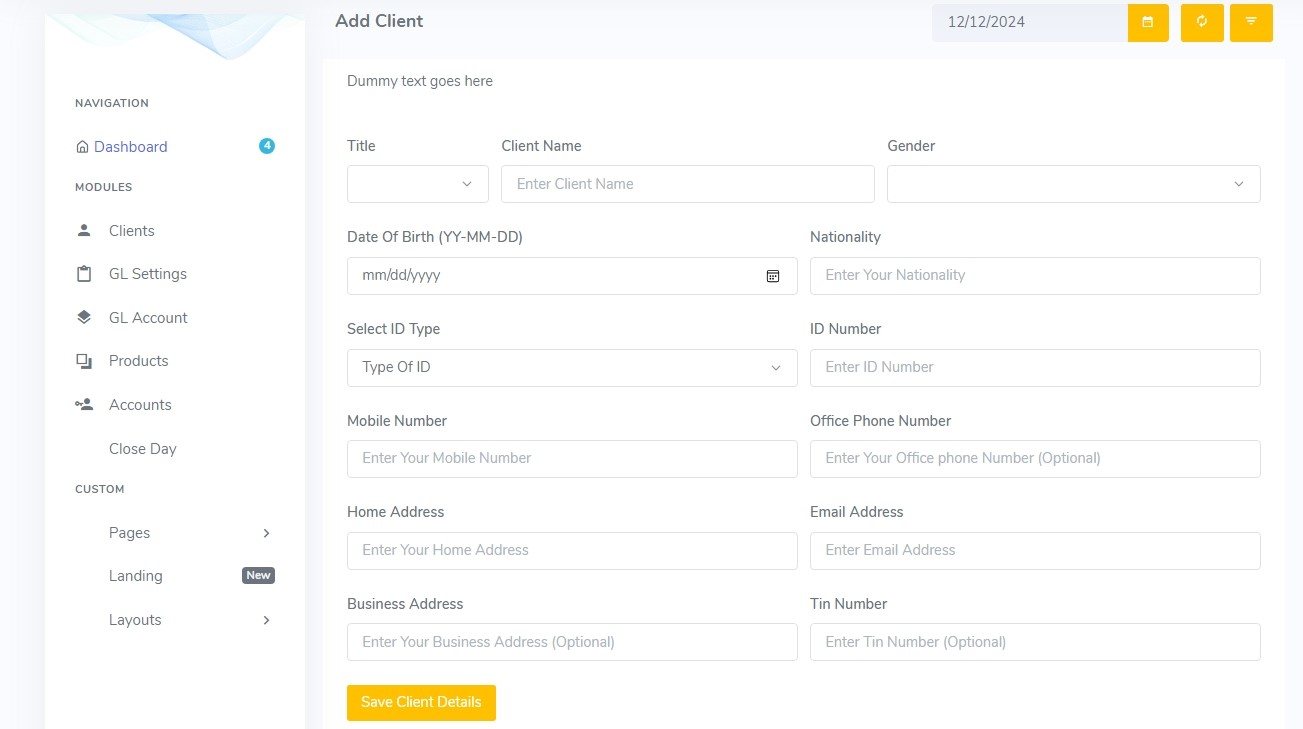Click the yellow calendar icon button

pyautogui.click(x=1148, y=22)
